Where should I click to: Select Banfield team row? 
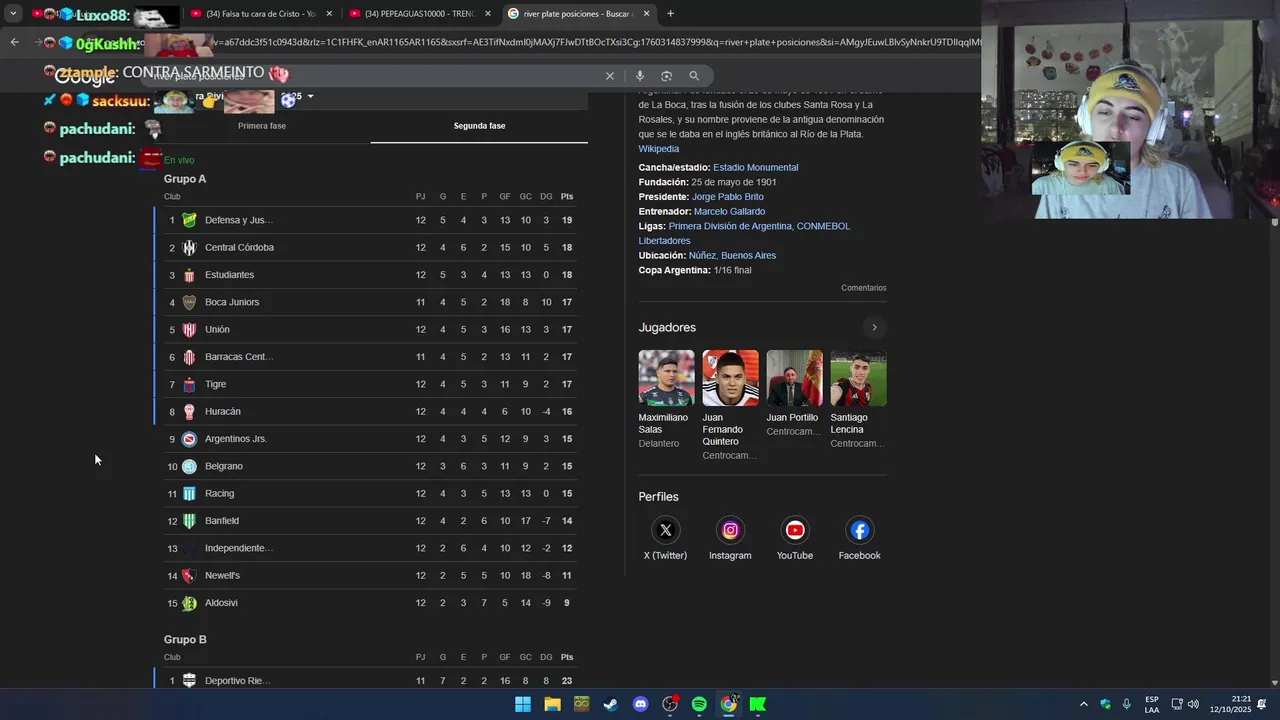(x=369, y=521)
